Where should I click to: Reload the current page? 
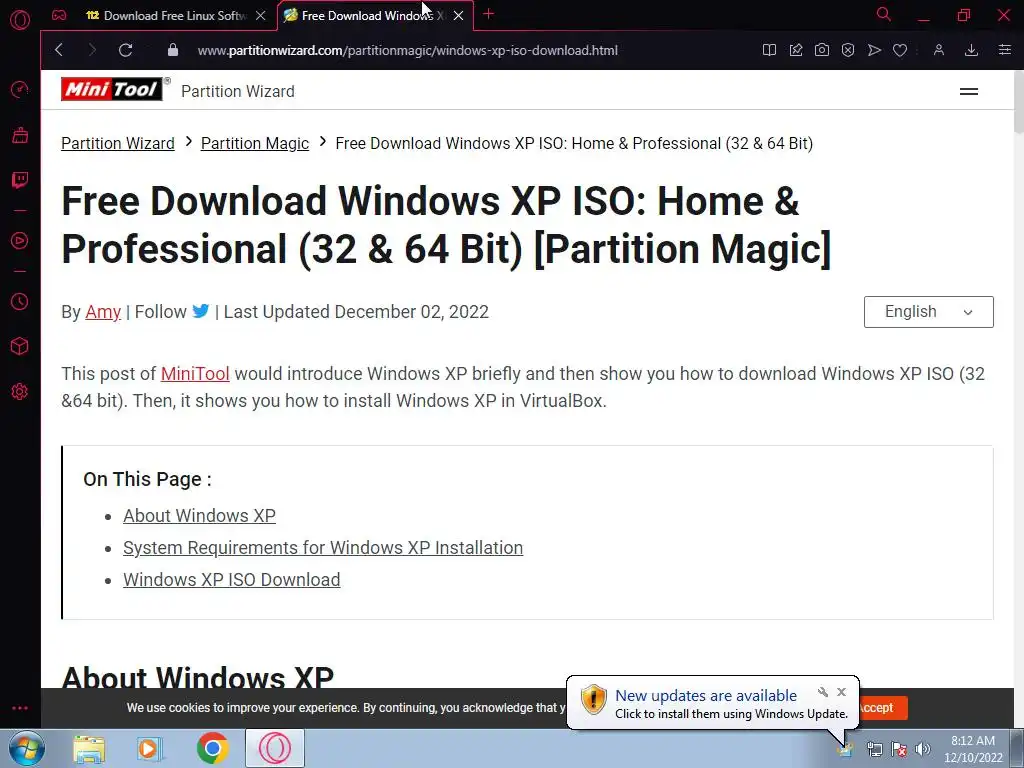click(x=125, y=50)
